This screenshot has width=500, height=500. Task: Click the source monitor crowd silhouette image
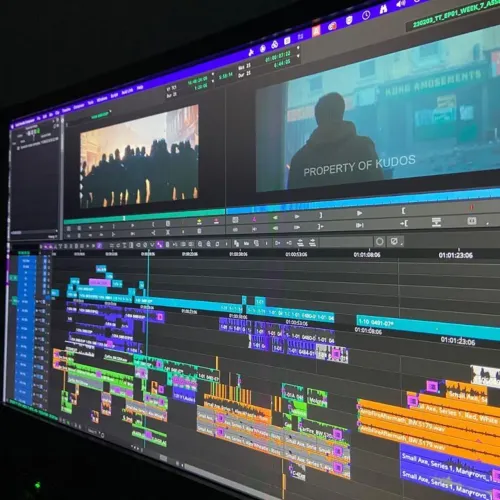139,156
